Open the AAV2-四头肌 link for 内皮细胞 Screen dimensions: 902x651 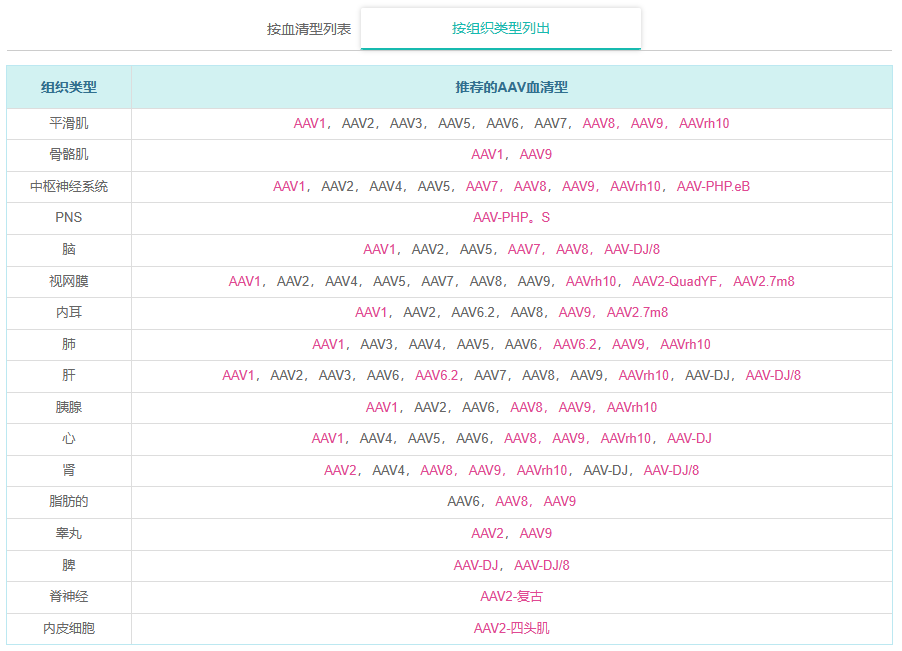(x=511, y=628)
